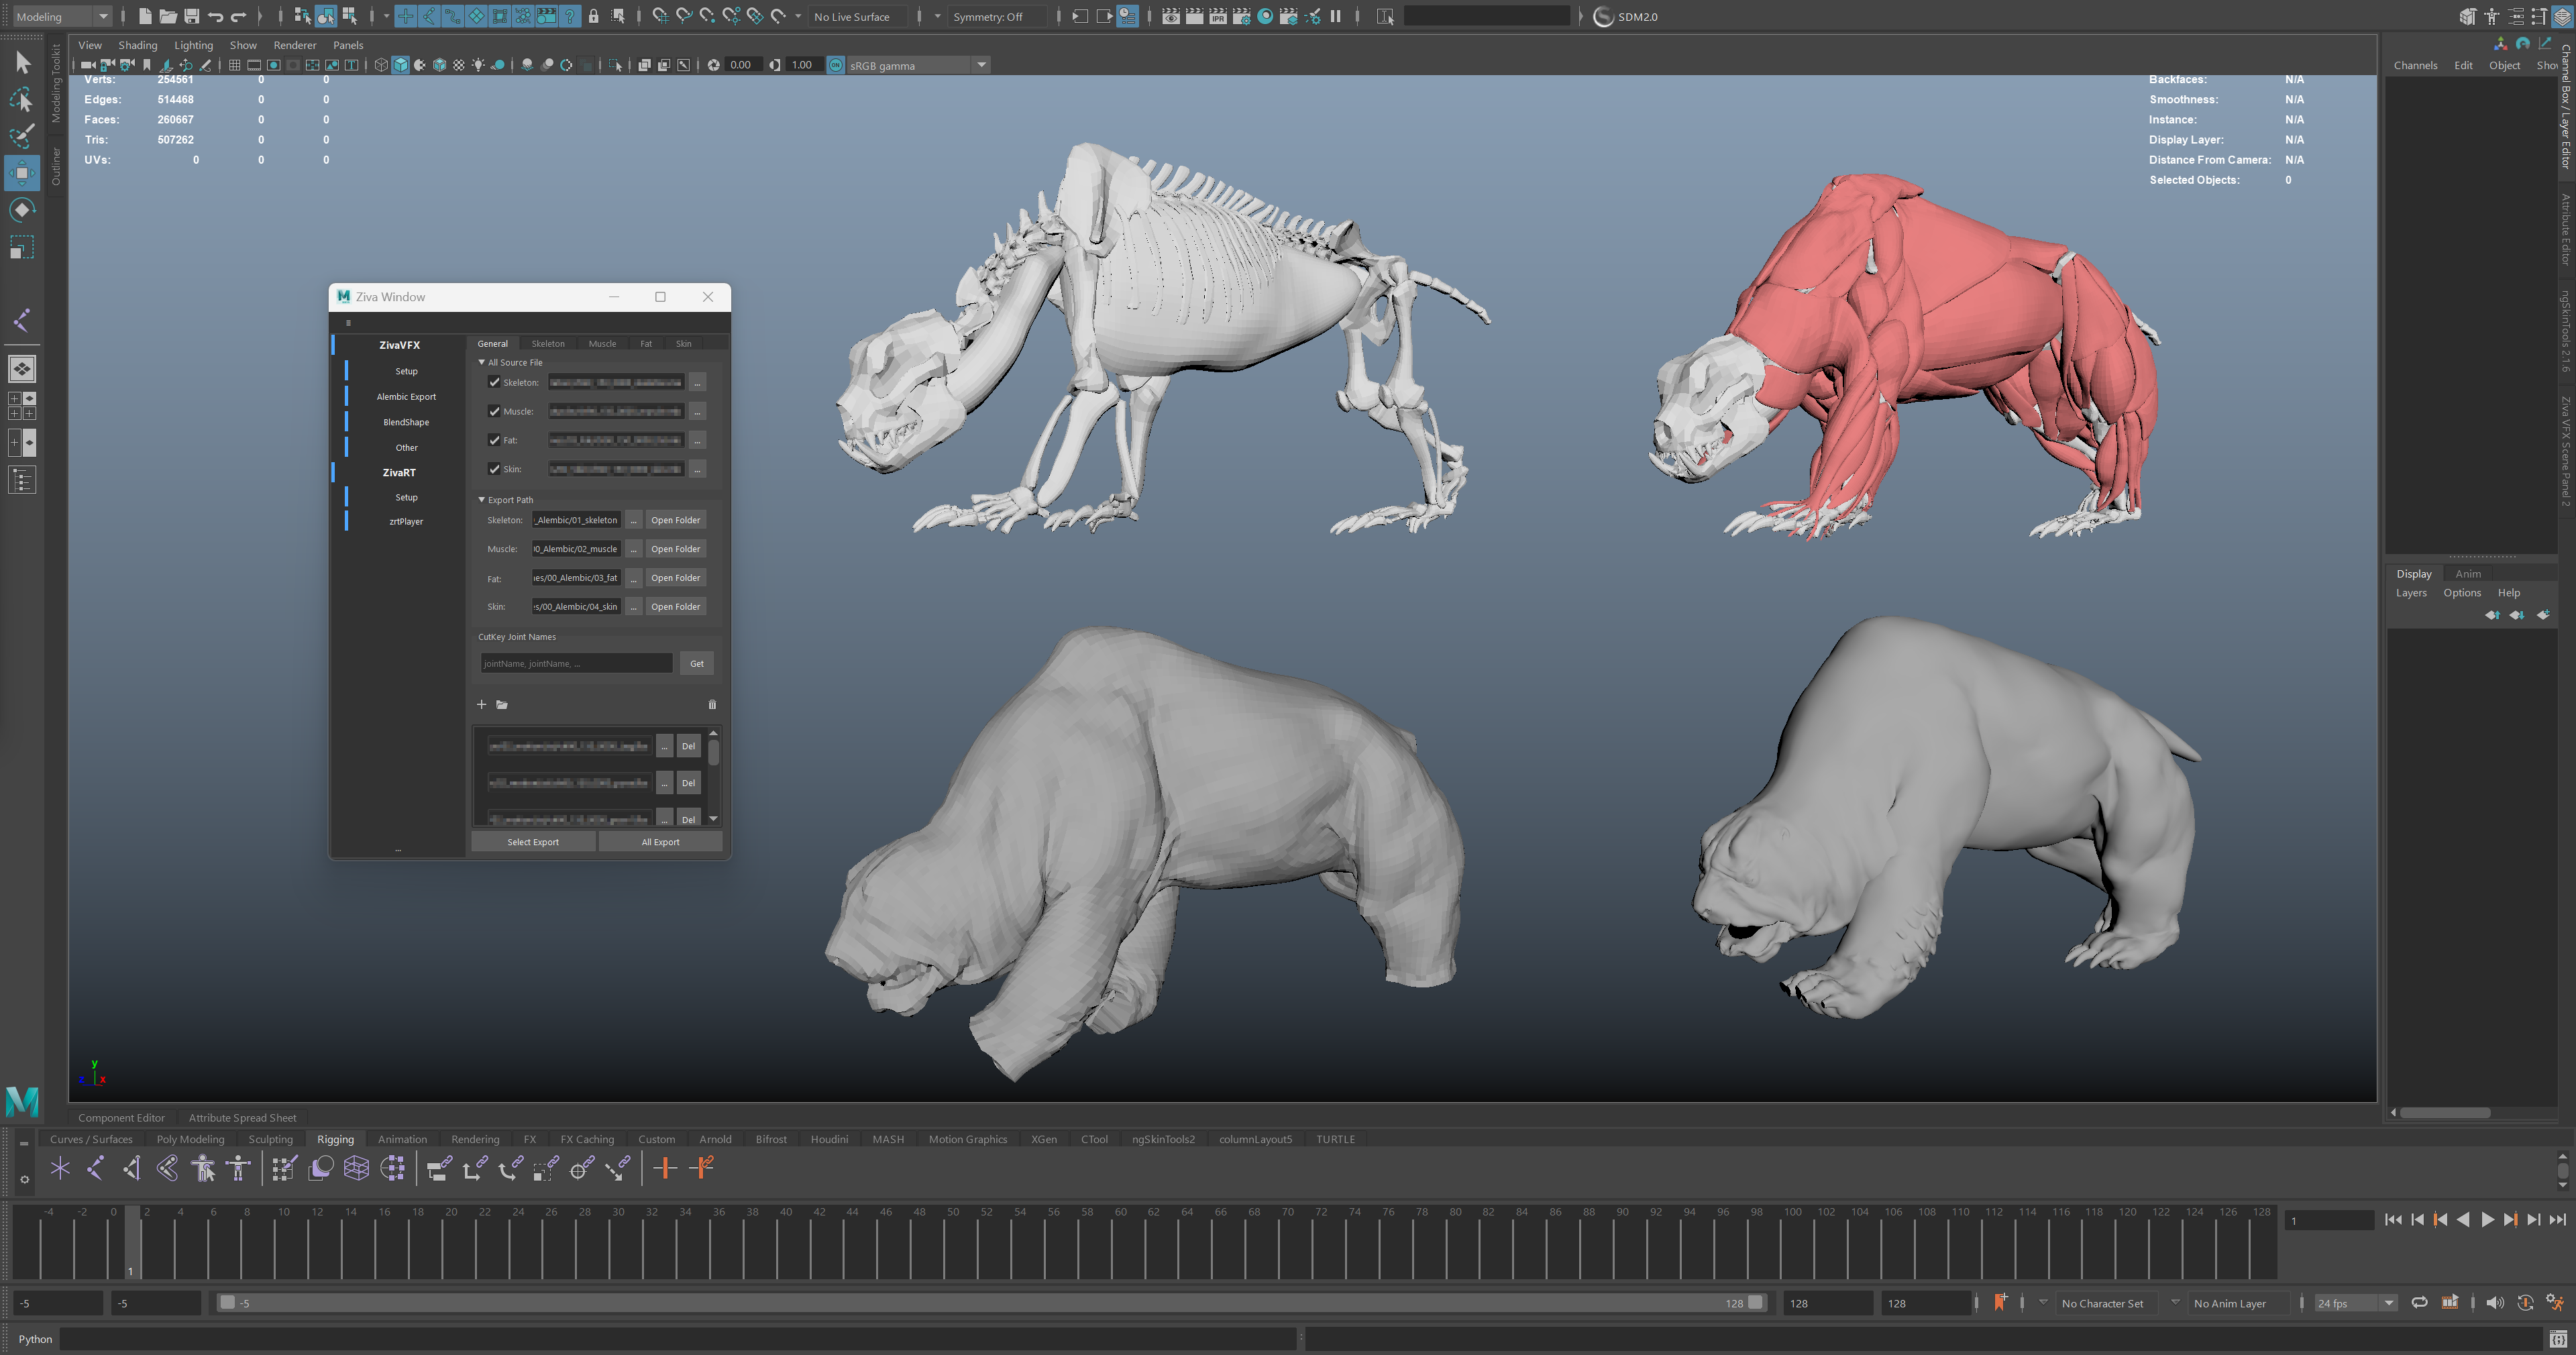The image size is (2576, 1355).
Task: Click the Save scene icon
Action: pyautogui.click(x=192, y=16)
